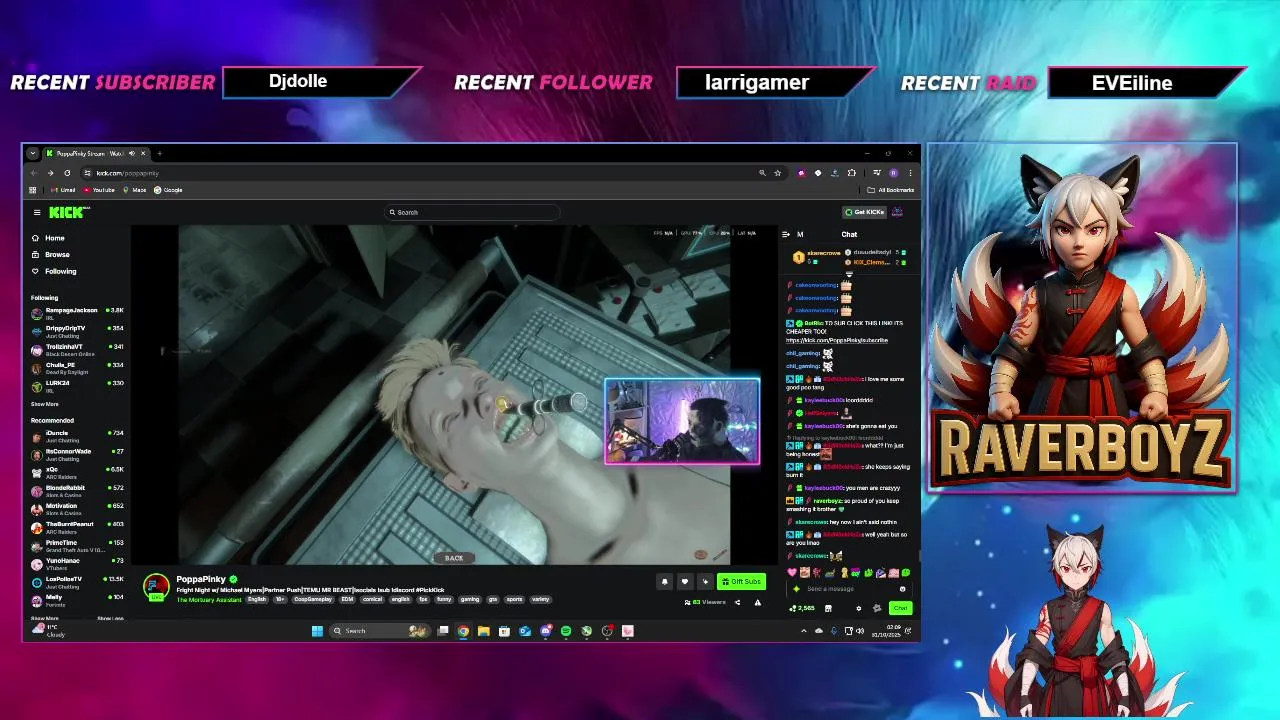
Task: Open the emote picker in chat input
Action: (x=902, y=589)
